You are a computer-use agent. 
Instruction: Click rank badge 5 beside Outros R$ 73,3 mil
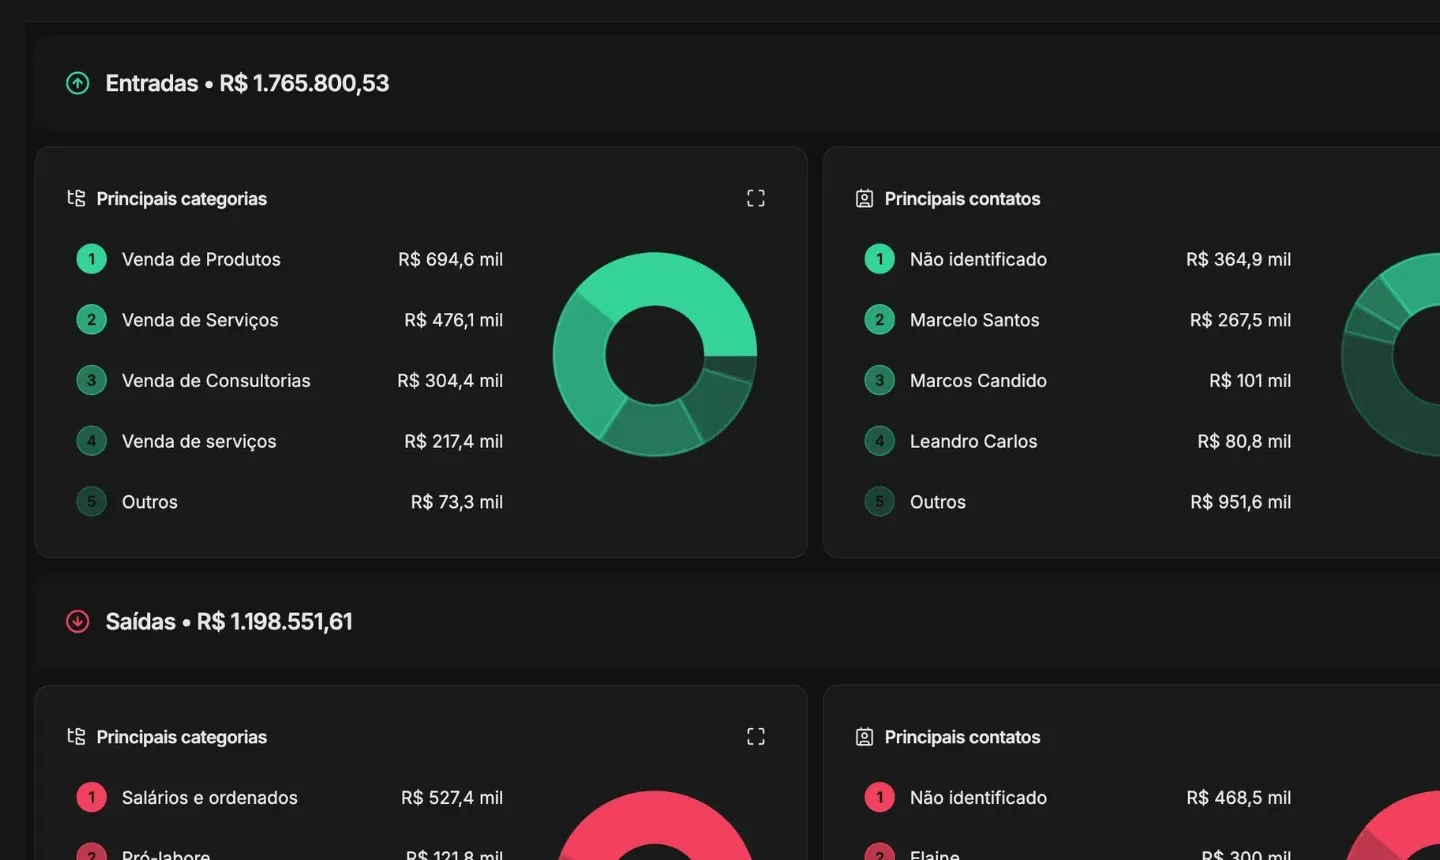[91, 502]
